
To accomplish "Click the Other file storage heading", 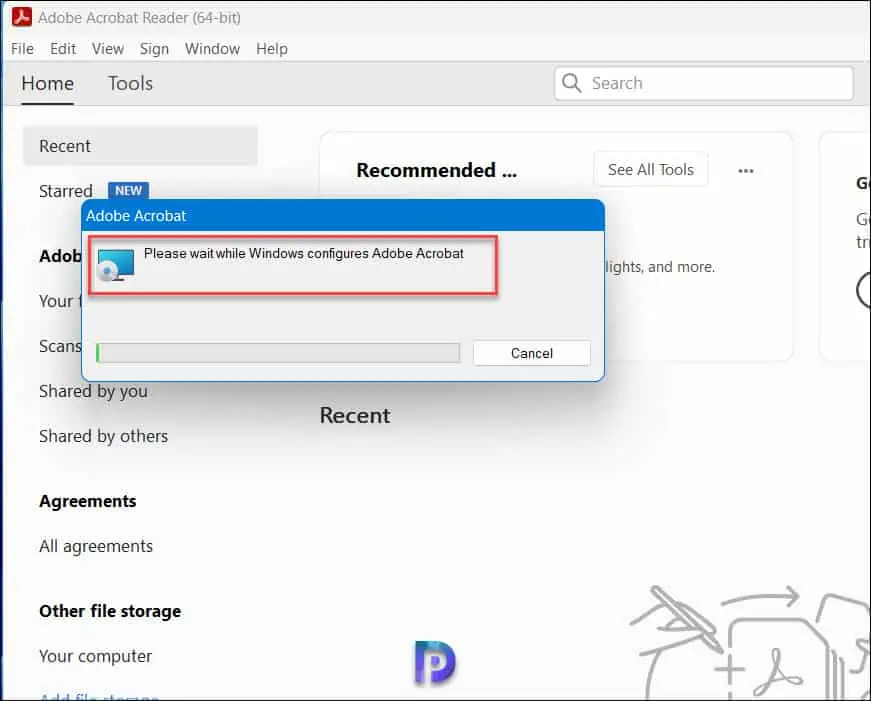I will [x=110, y=611].
